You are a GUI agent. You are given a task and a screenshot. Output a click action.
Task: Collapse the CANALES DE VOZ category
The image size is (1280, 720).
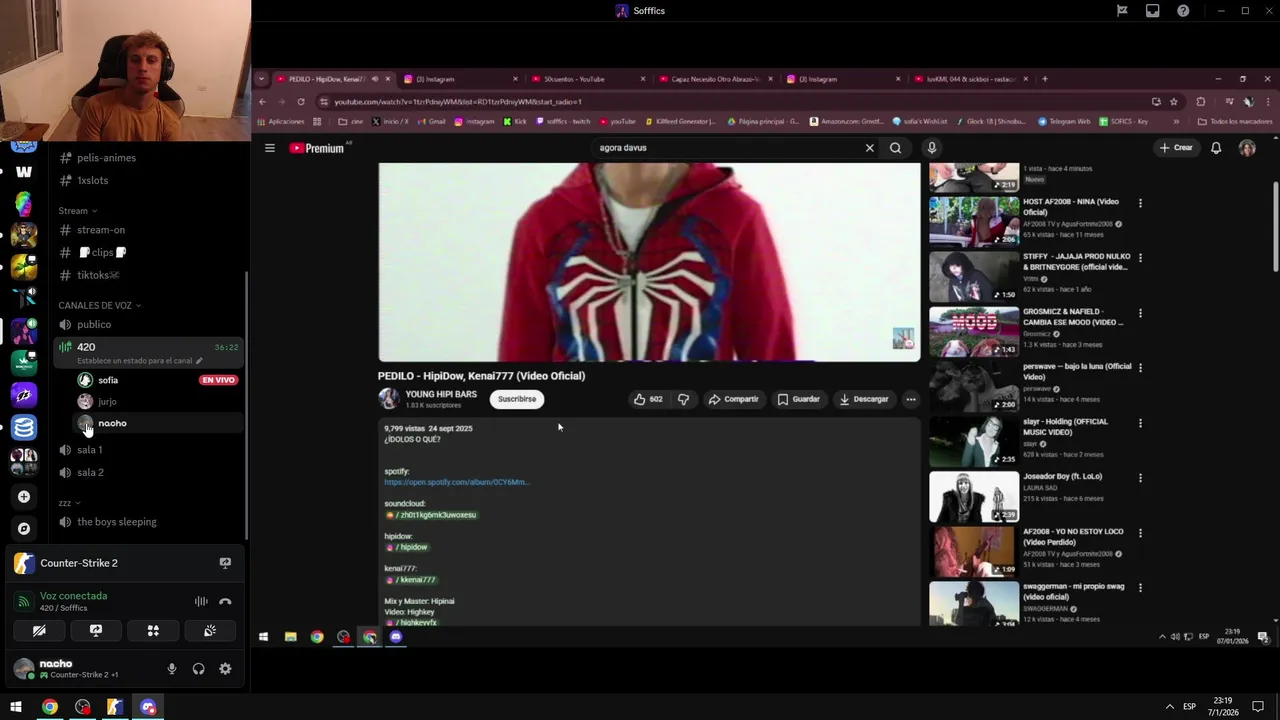tap(99, 305)
